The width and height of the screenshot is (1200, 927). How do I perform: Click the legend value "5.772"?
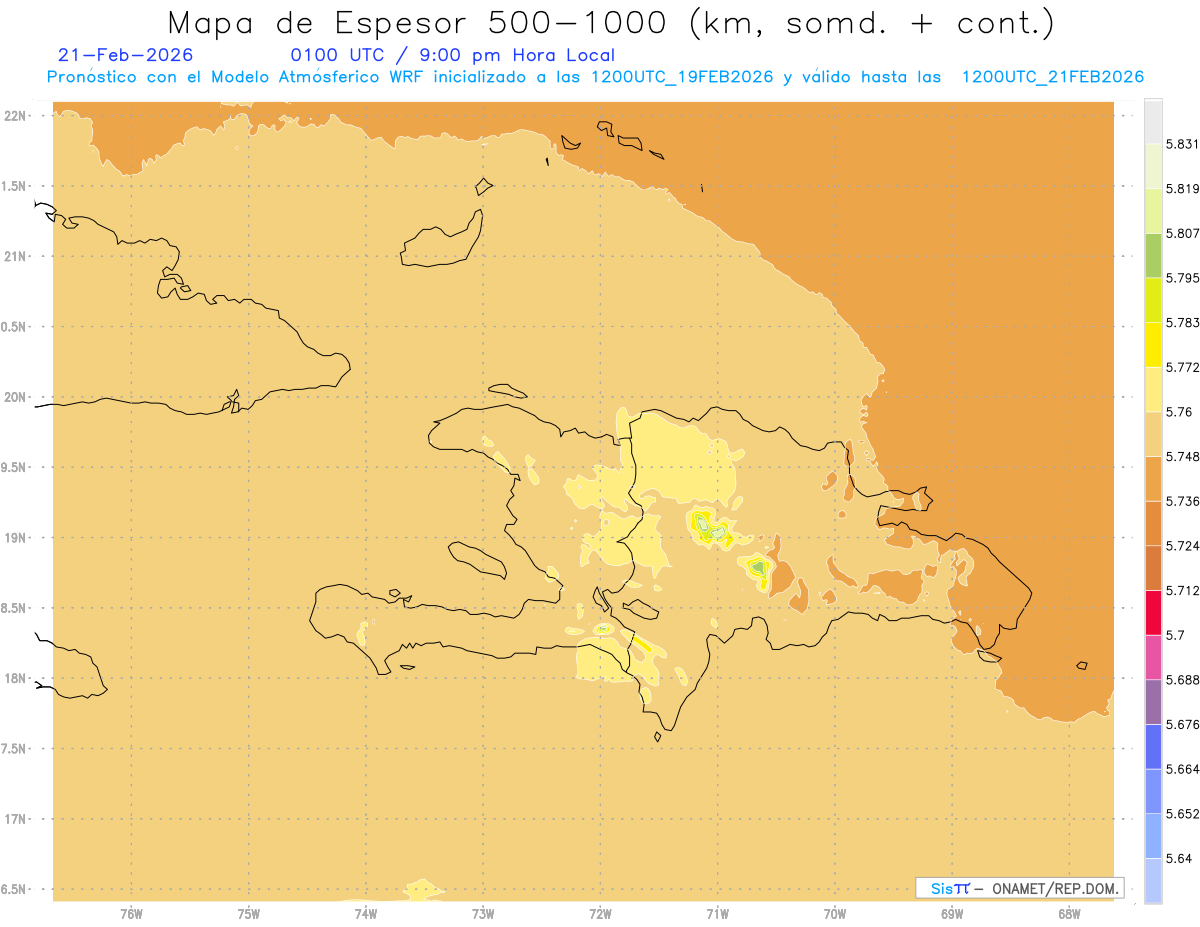(x=1182, y=367)
